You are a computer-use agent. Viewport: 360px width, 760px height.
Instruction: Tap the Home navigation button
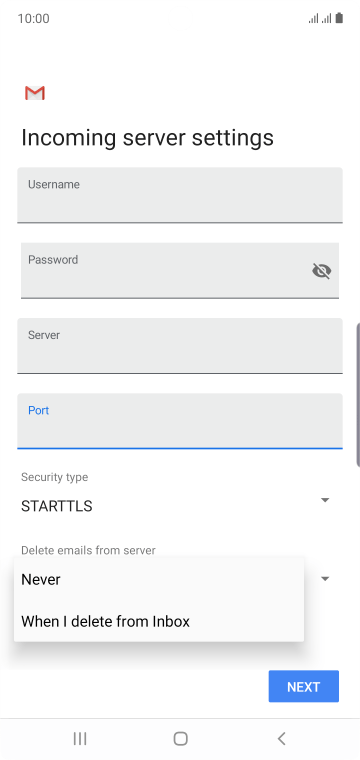180,738
